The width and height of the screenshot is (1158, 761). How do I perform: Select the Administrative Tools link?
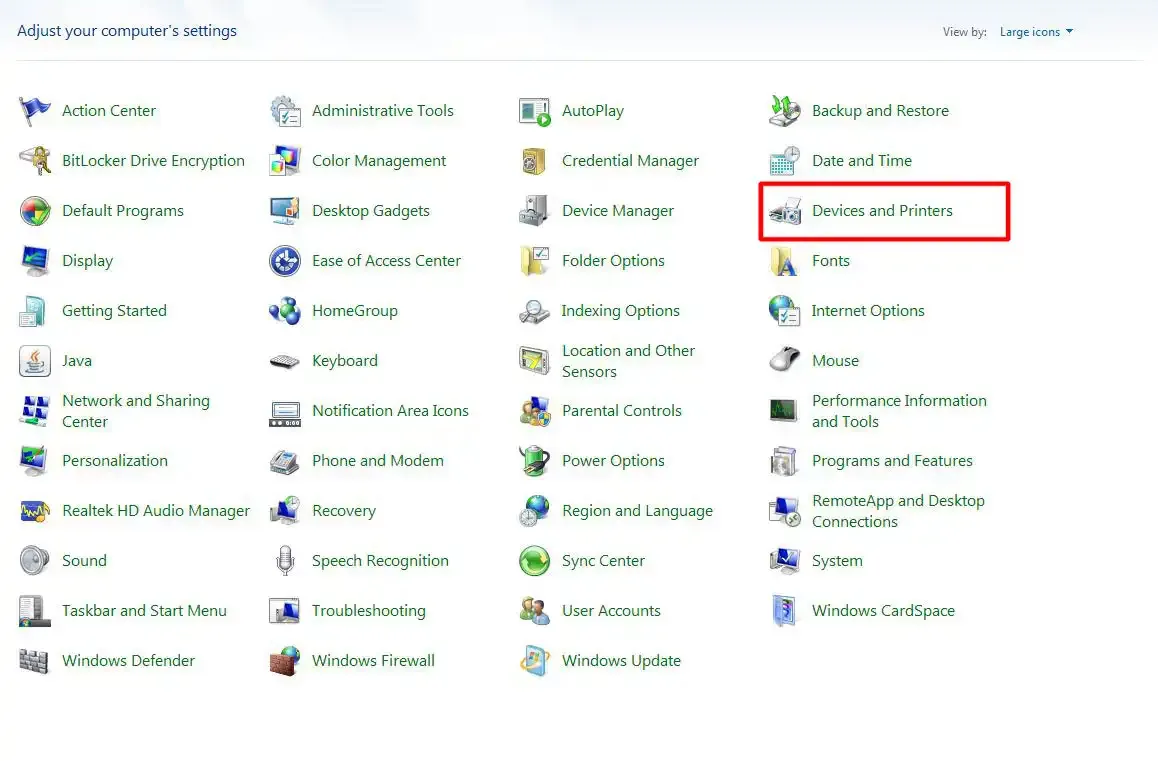tap(382, 111)
